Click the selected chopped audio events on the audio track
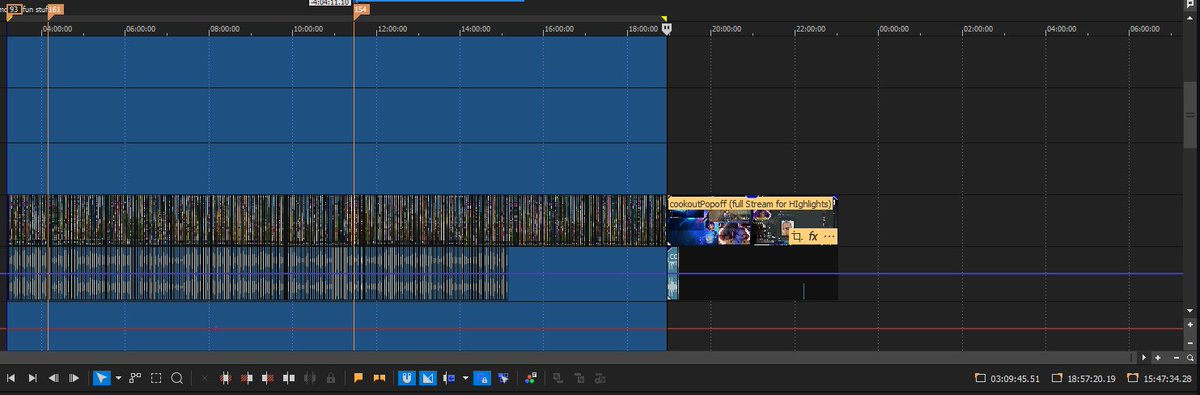Screen dimensions: 1200x395 pos(258,274)
